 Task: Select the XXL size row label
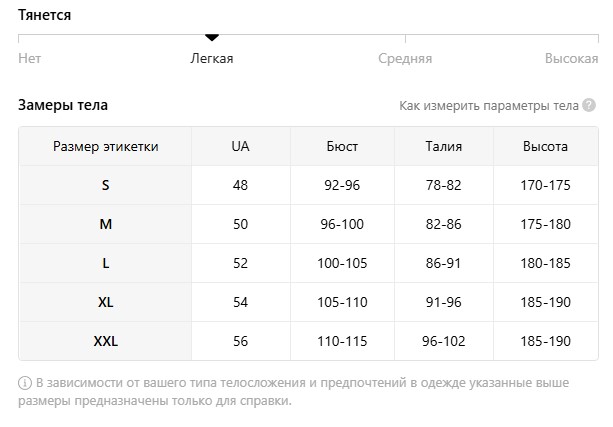[106, 341]
